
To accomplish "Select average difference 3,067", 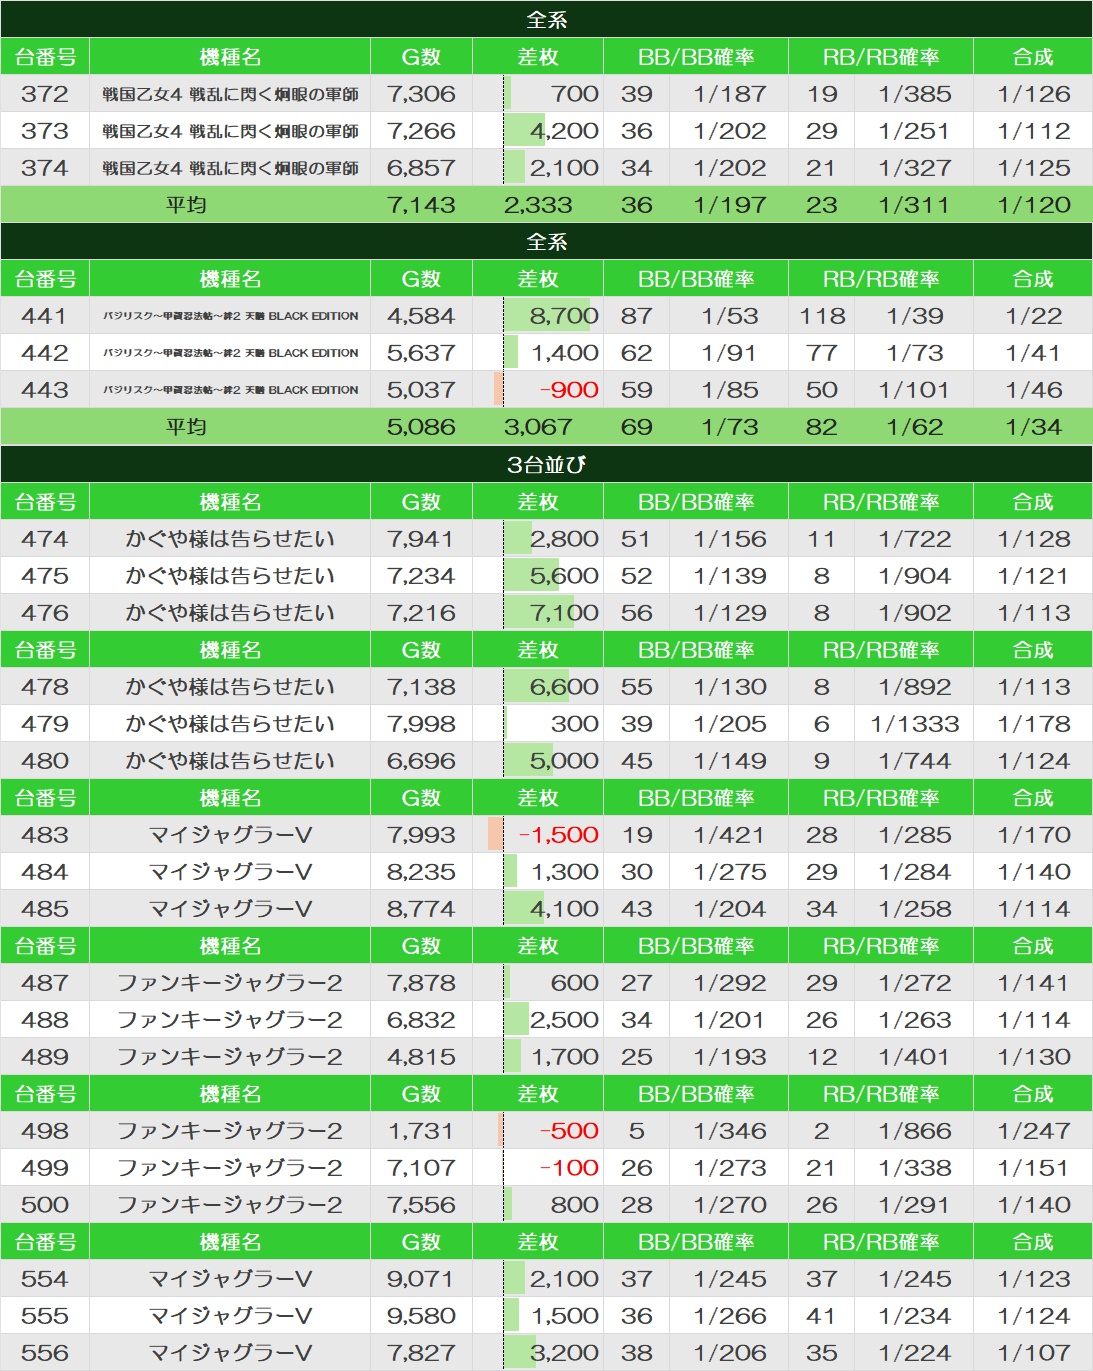I will click(538, 427).
